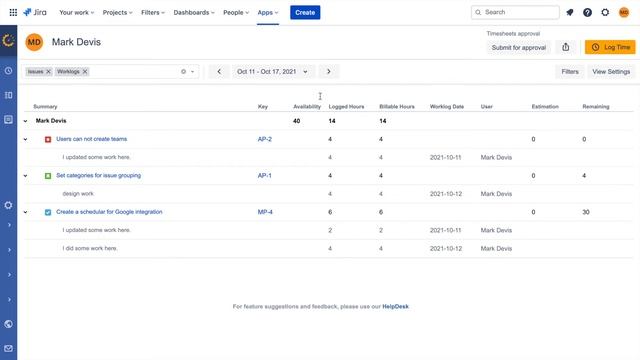Viewport: 640px width, 360px height.
Task: Expand the first sidebar chevron item
Action: 9,225
